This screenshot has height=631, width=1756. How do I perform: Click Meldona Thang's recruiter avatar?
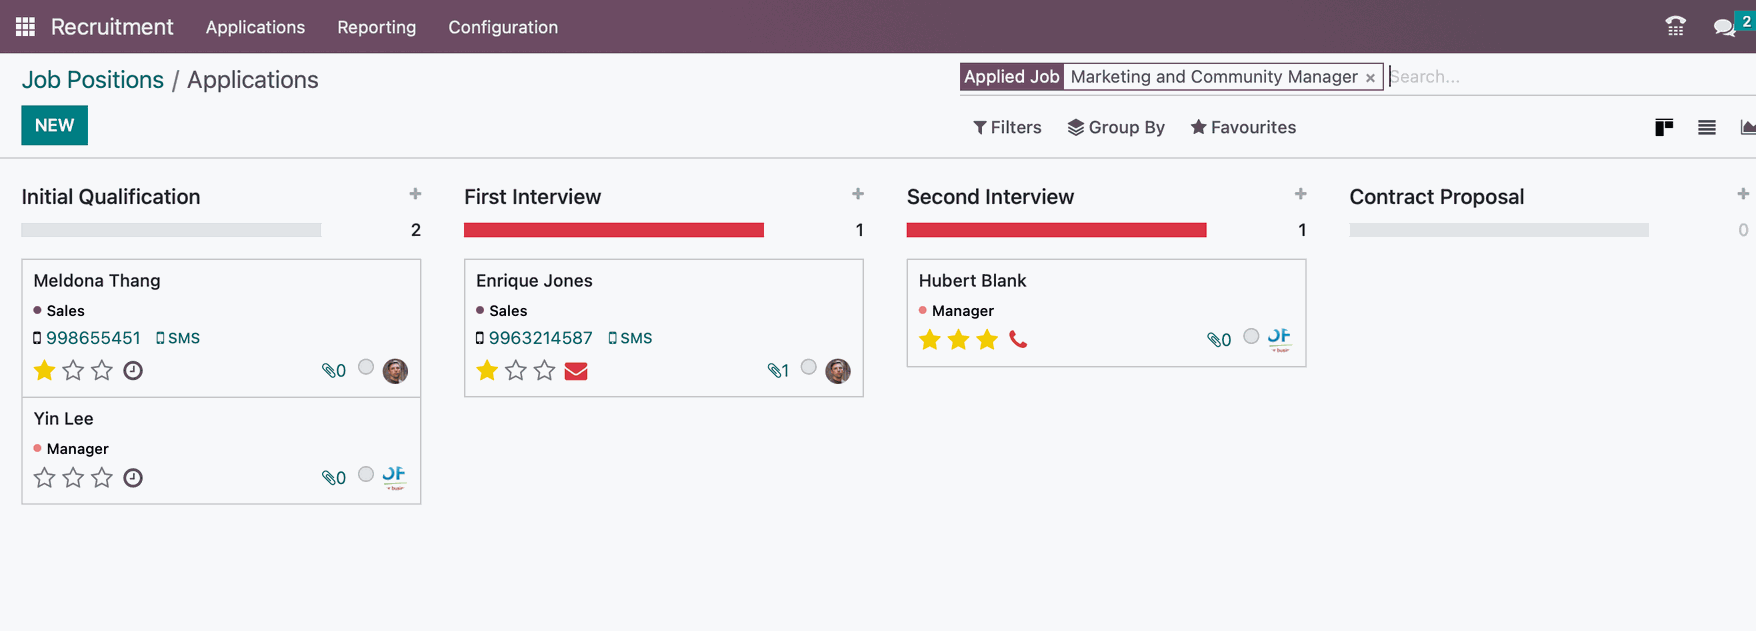pos(395,371)
